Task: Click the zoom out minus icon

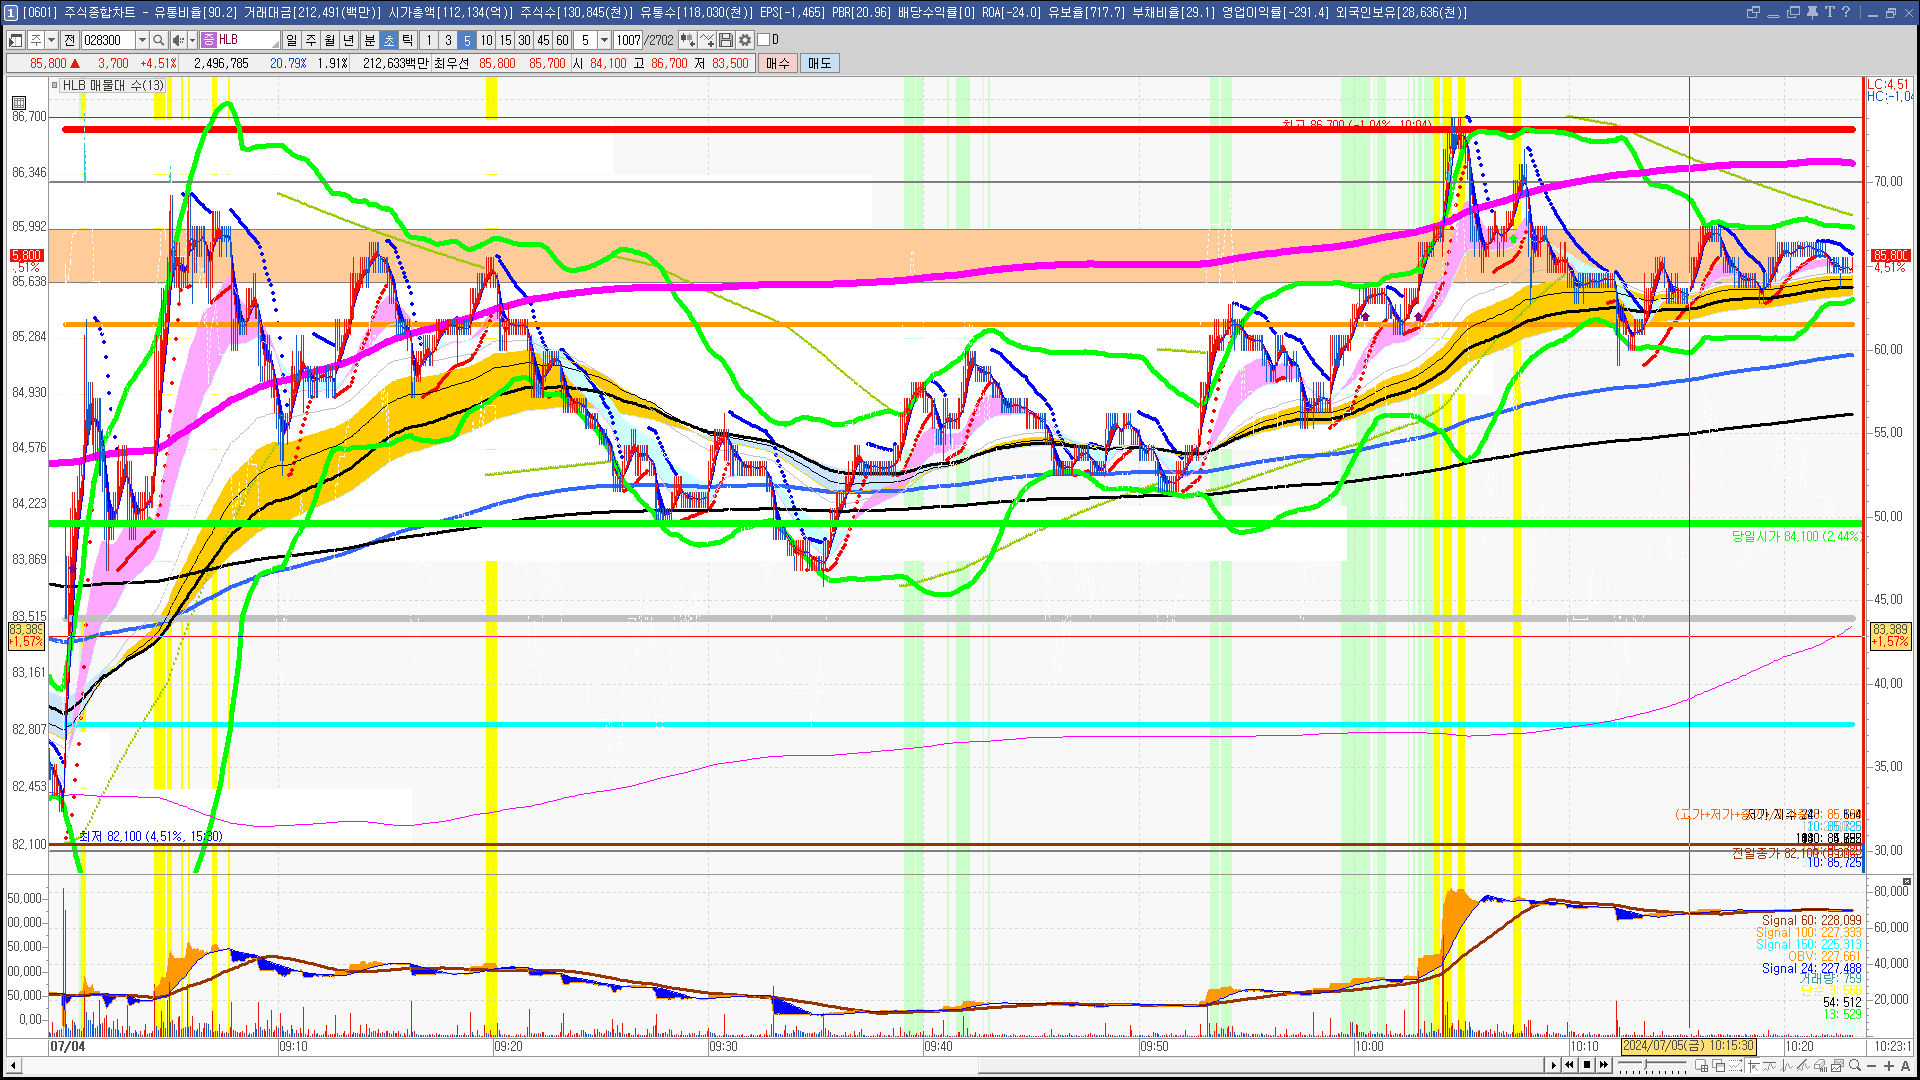Action: pyautogui.click(x=1871, y=1065)
